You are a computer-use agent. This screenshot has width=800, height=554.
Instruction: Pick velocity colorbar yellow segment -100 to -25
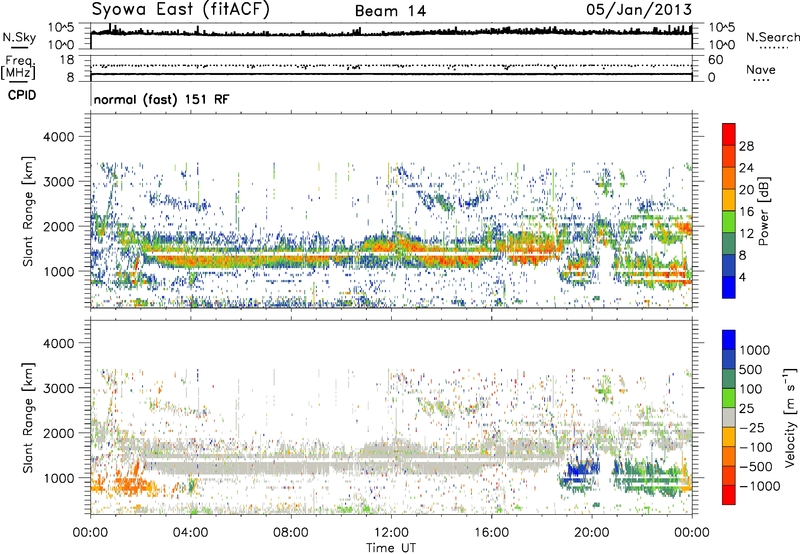click(x=729, y=437)
